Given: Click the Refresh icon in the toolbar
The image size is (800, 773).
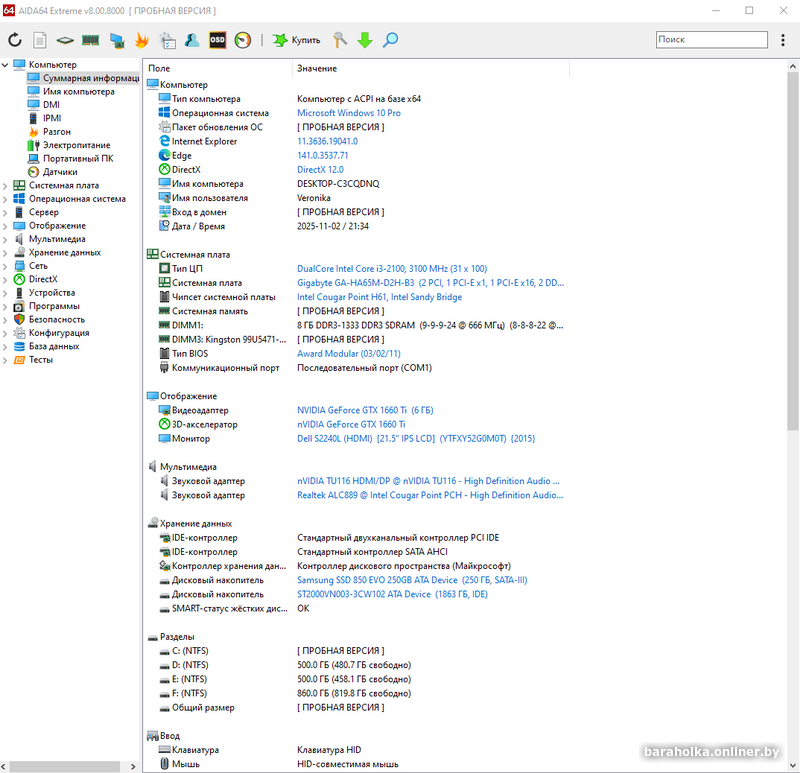Looking at the screenshot, I should pos(14,40).
